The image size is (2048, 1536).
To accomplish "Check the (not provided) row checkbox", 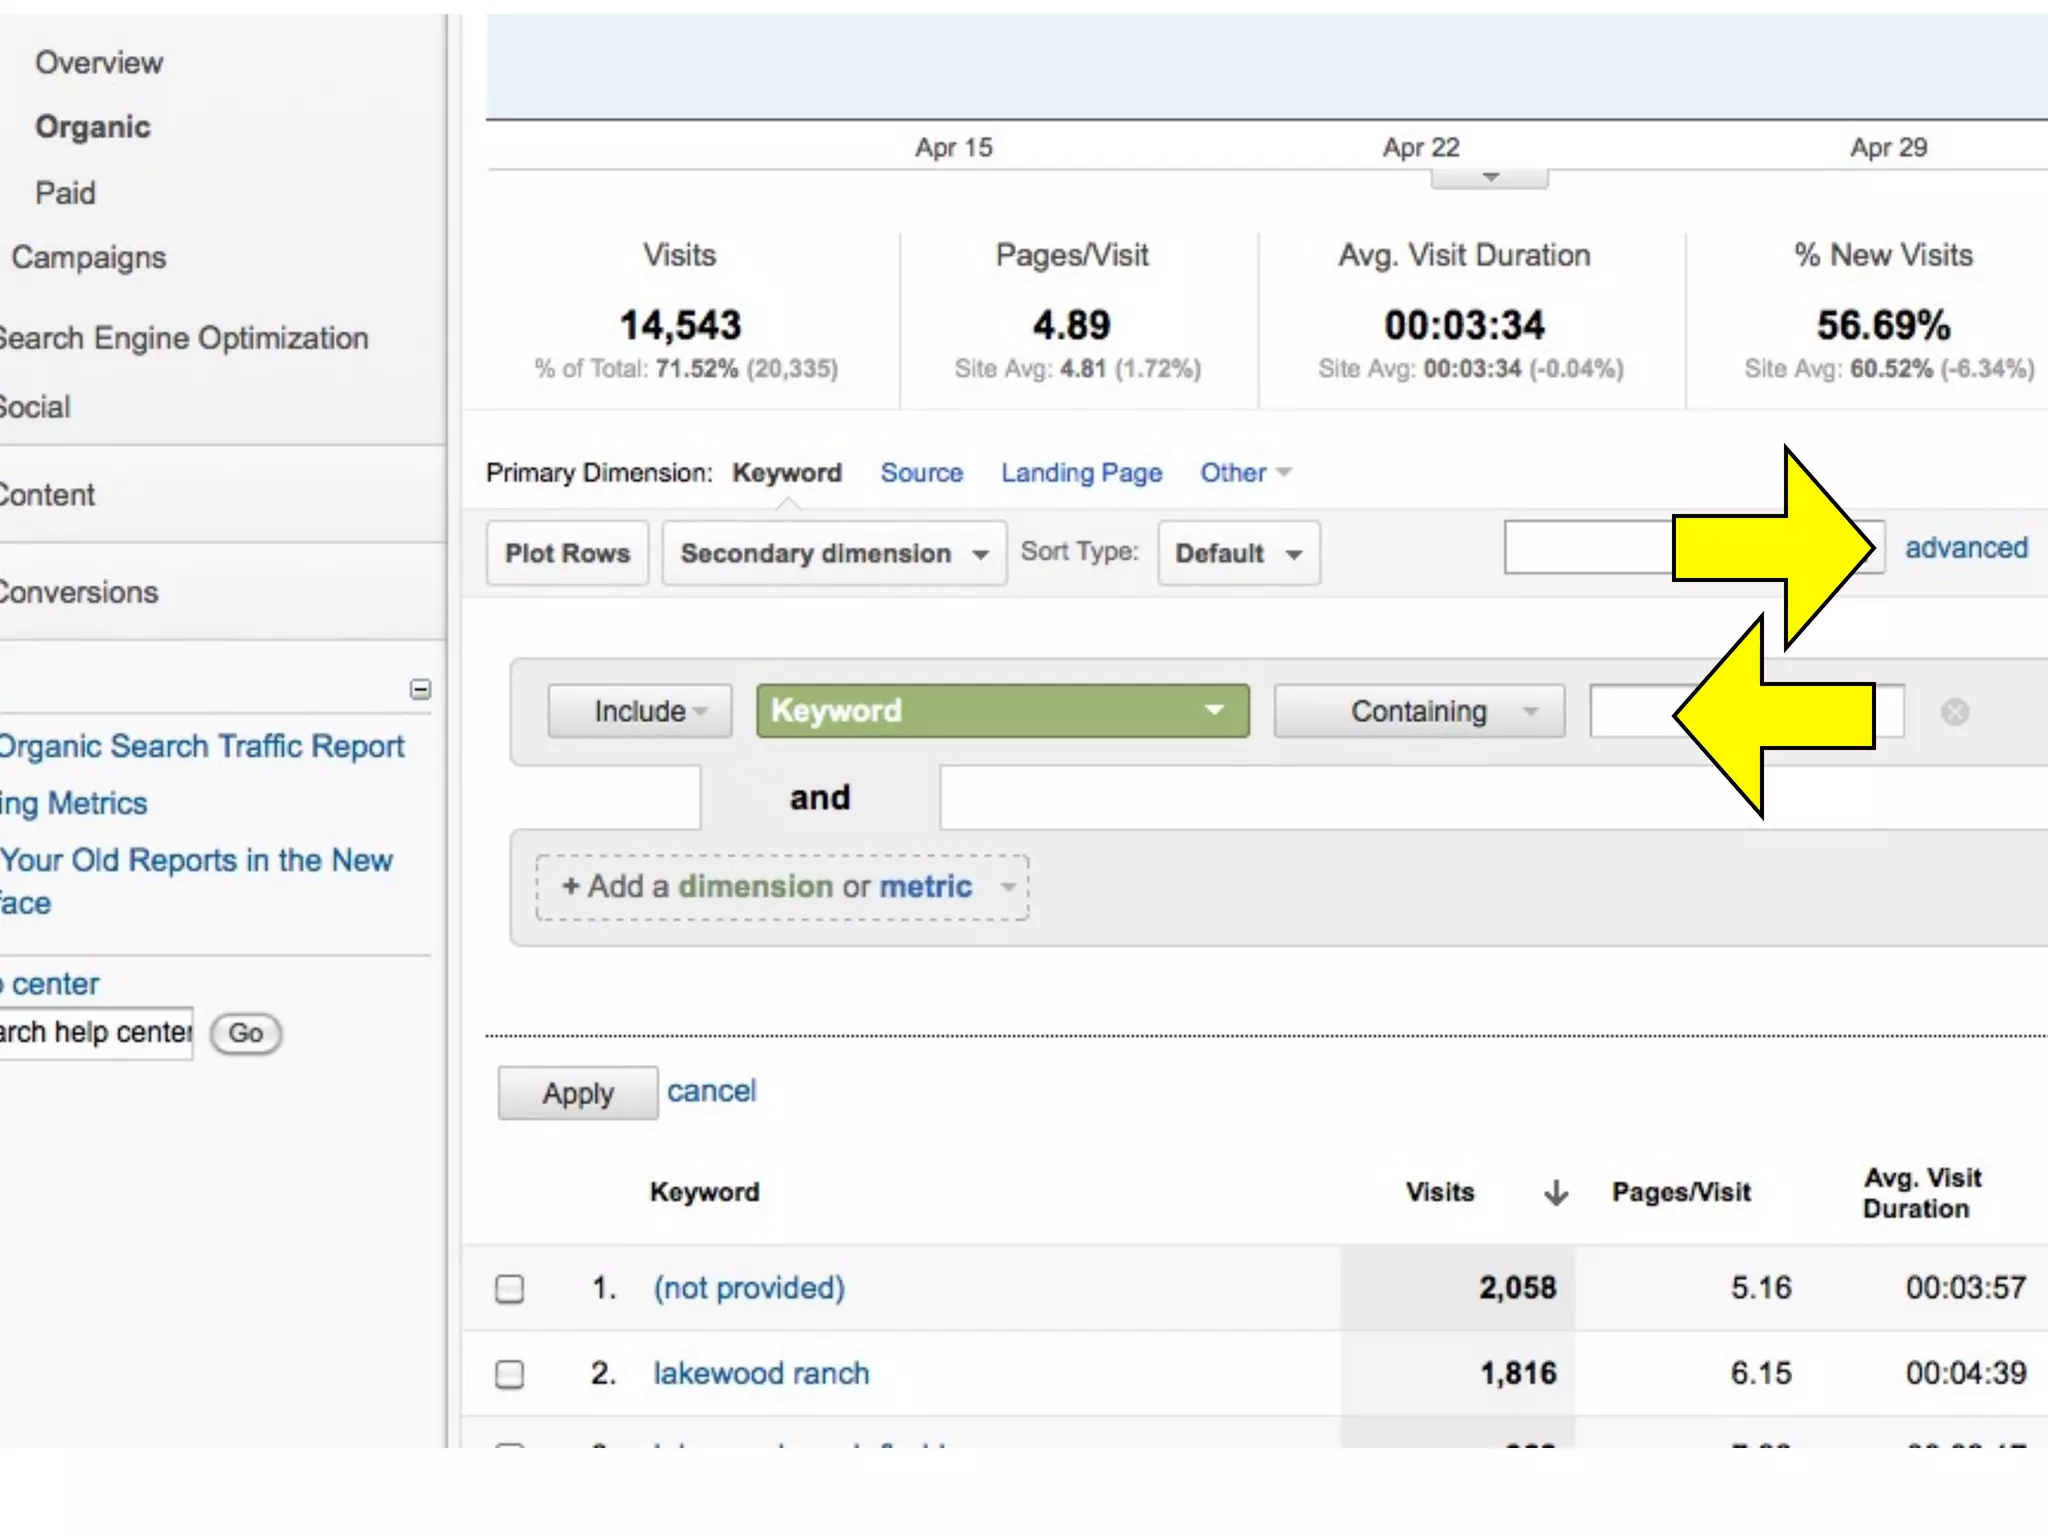I will (x=510, y=1288).
